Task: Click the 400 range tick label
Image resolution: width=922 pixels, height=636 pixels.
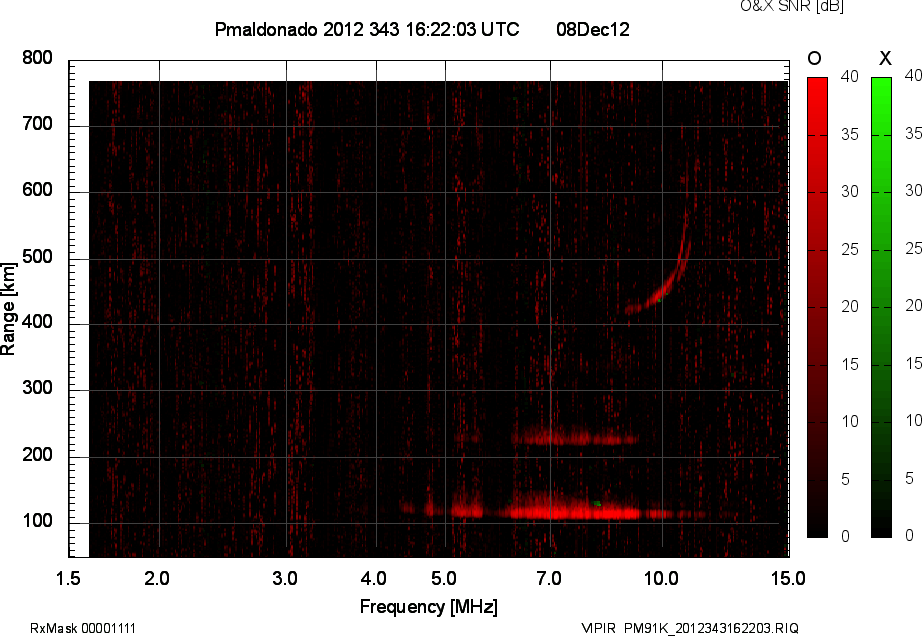Action: click(37, 322)
